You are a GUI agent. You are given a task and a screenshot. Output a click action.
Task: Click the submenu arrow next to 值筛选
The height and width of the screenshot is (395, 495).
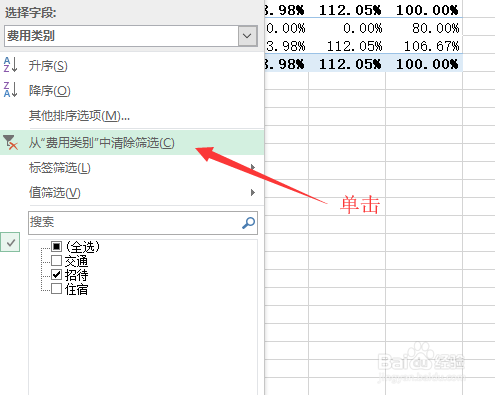tap(253, 192)
